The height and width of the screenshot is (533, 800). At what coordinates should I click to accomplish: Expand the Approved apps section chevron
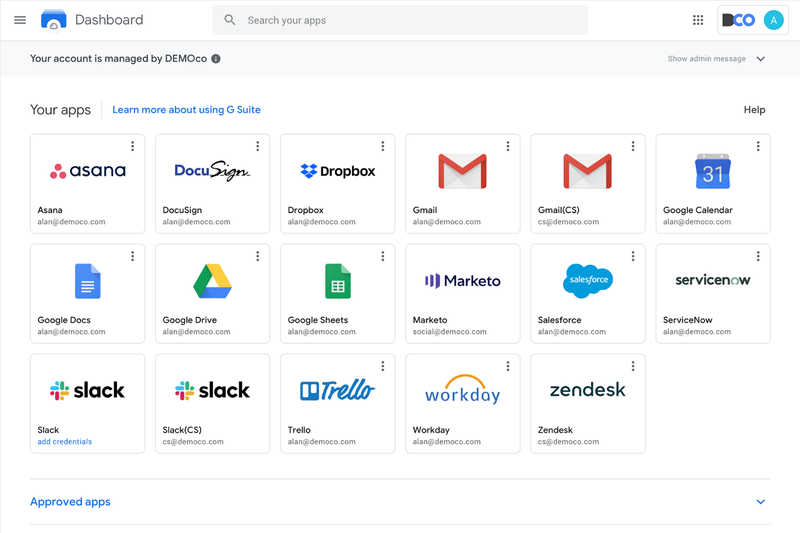[761, 502]
